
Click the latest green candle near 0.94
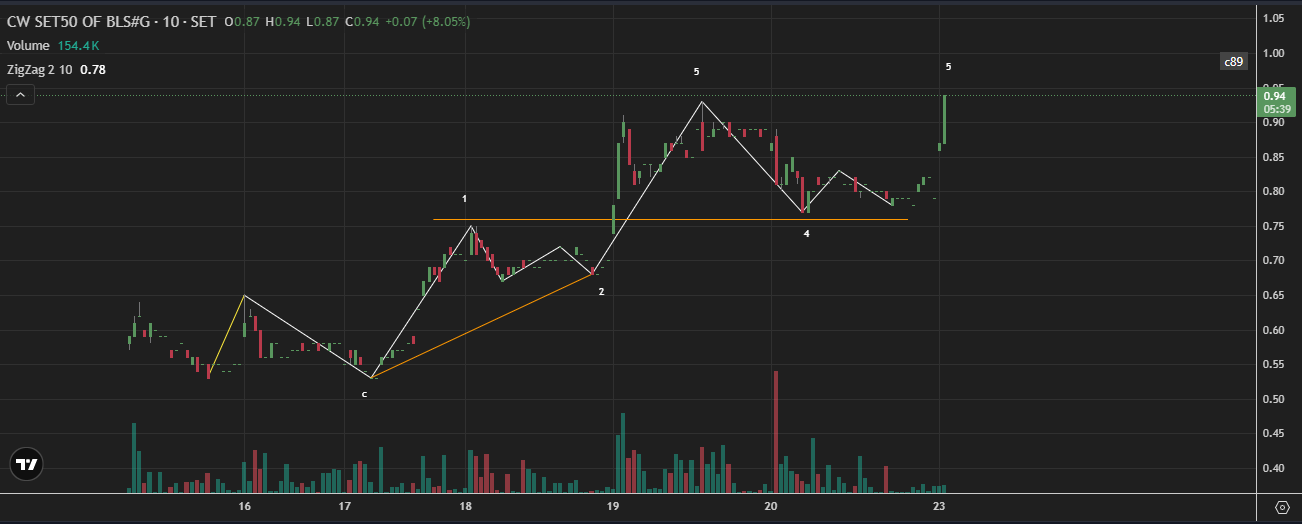tap(945, 119)
